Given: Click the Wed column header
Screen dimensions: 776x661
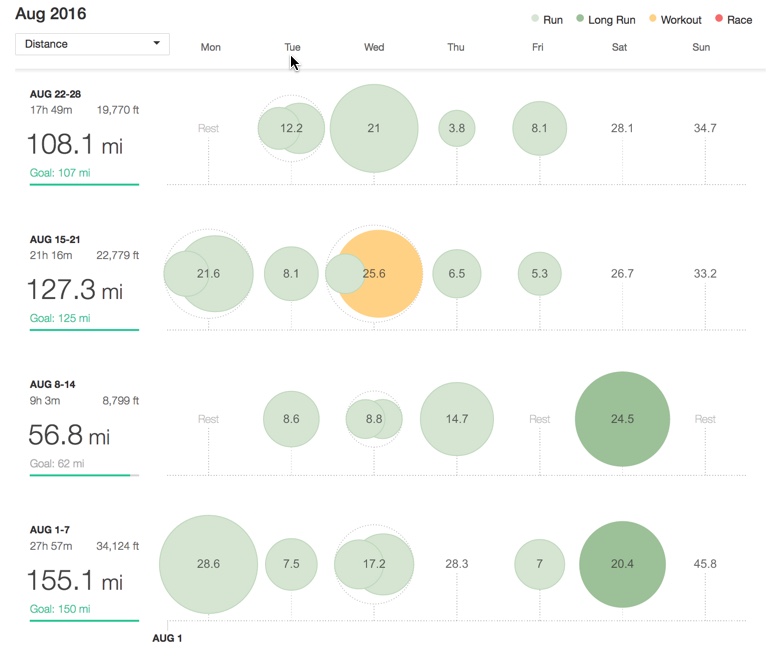Looking at the screenshot, I should [x=374, y=47].
